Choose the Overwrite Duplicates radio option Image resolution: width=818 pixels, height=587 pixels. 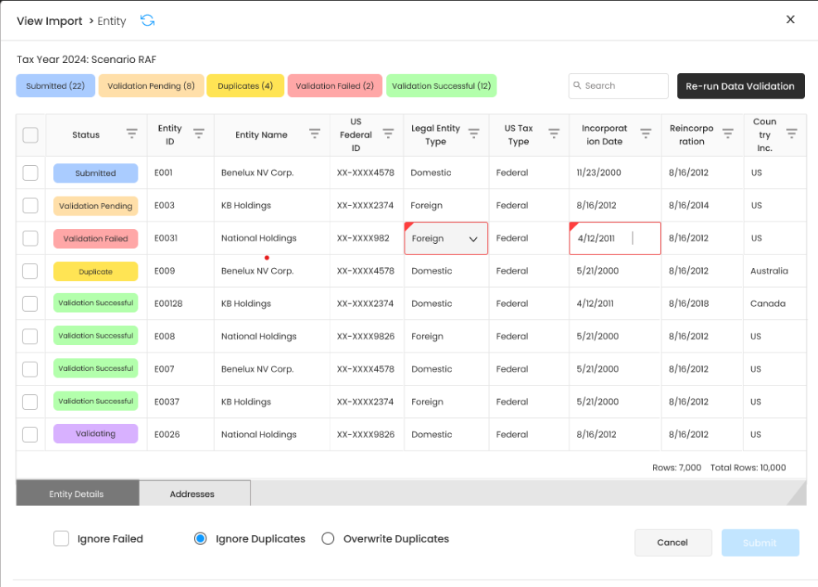[x=328, y=538]
